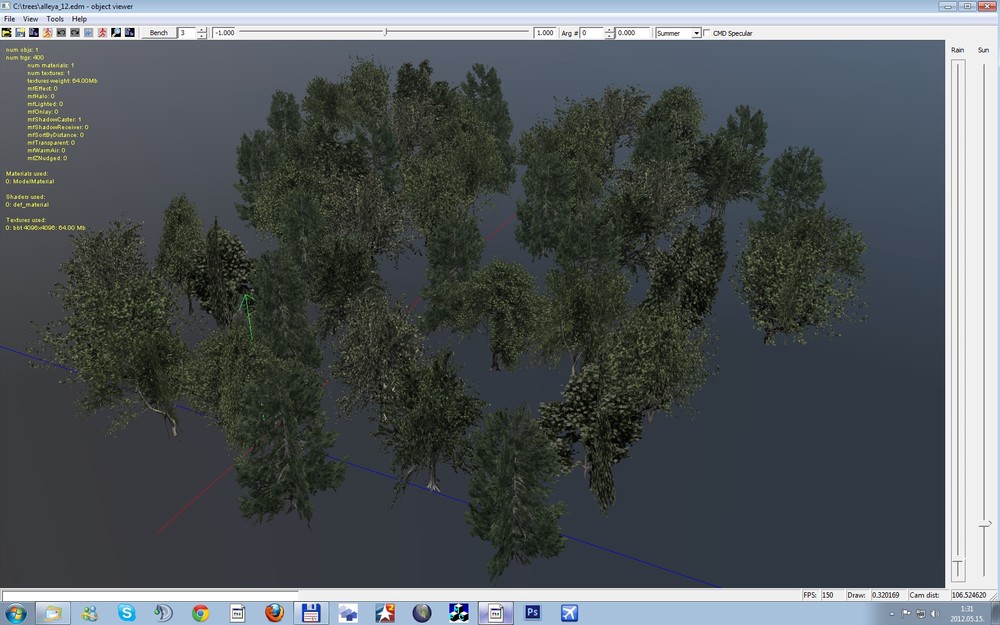Open the File menu
The width and height of the screenshot is (1000, 625).
point(9,19)
